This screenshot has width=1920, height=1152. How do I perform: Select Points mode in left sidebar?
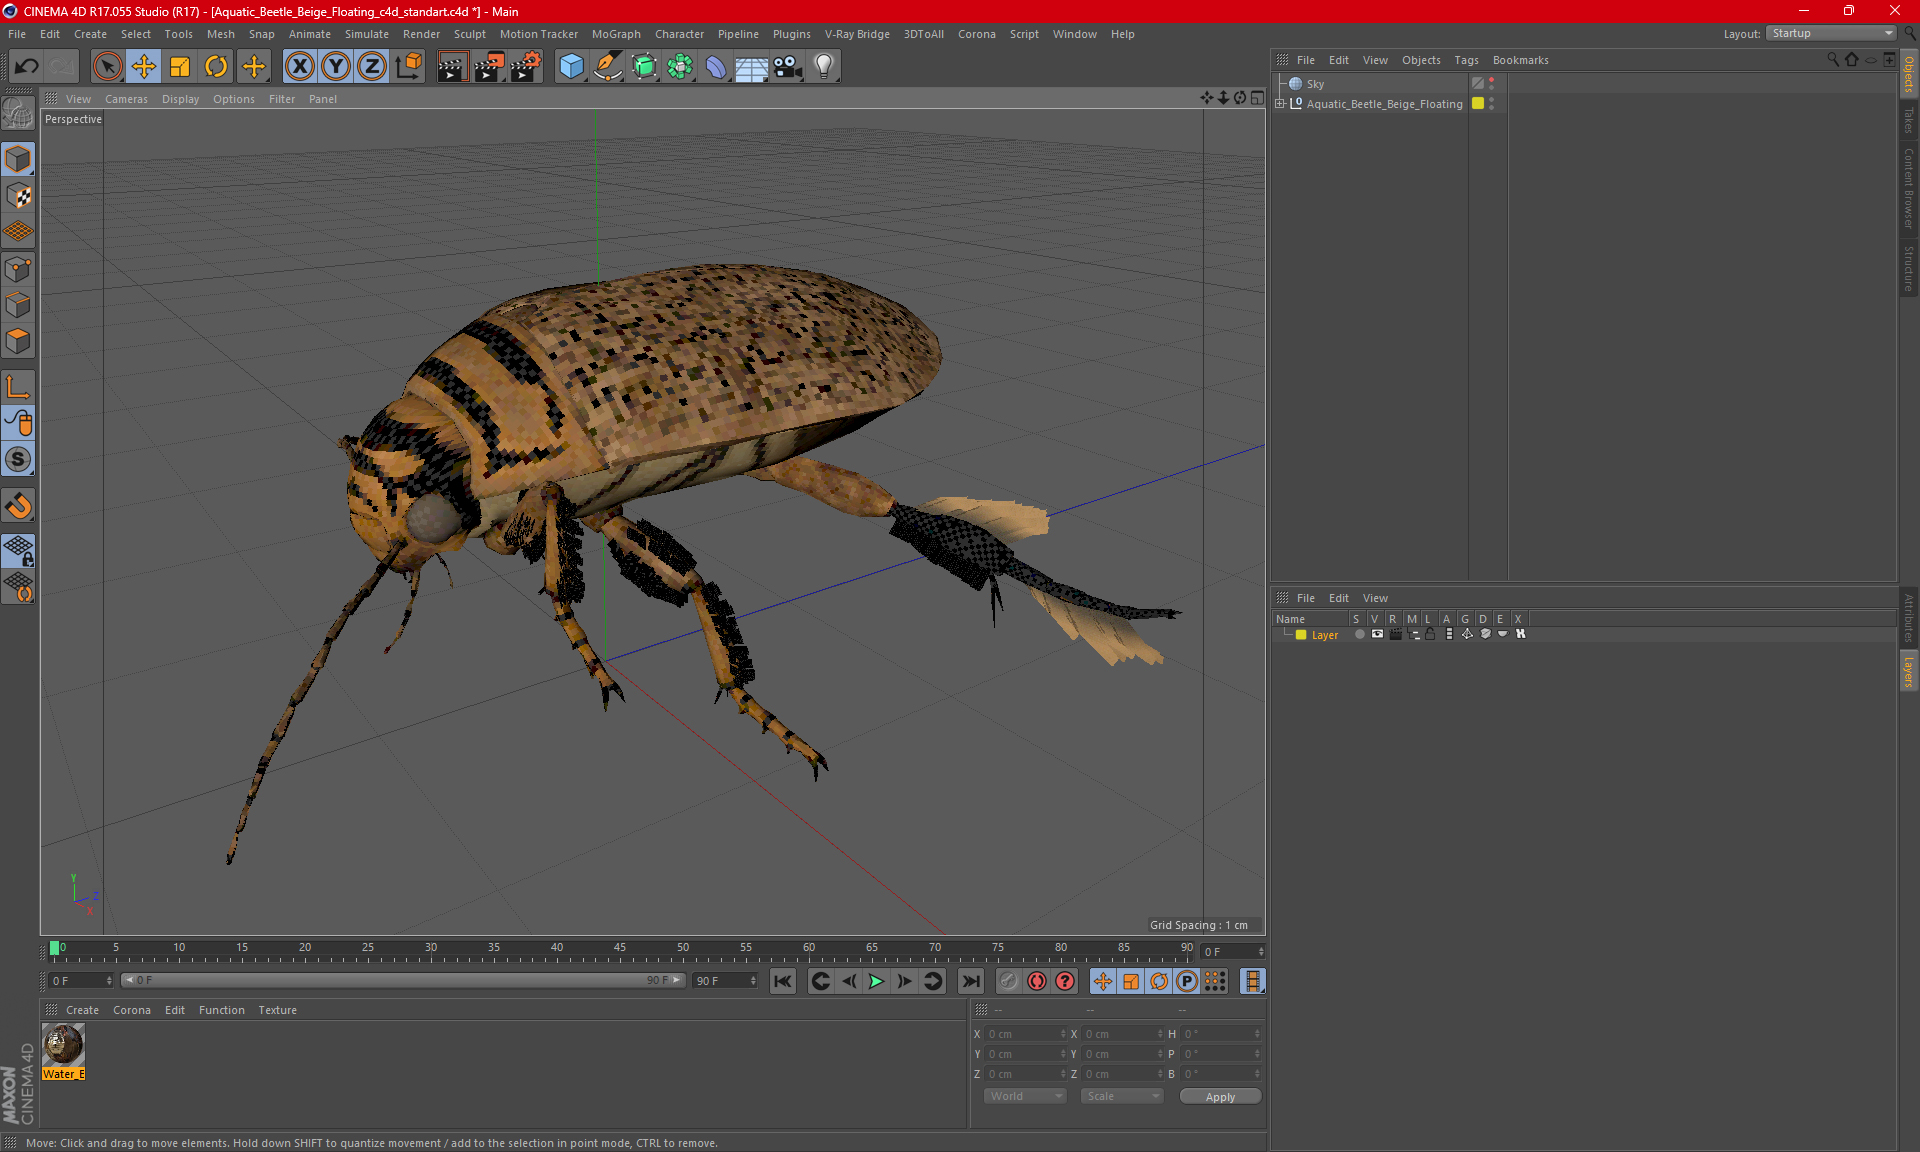[x=18, y=269]
